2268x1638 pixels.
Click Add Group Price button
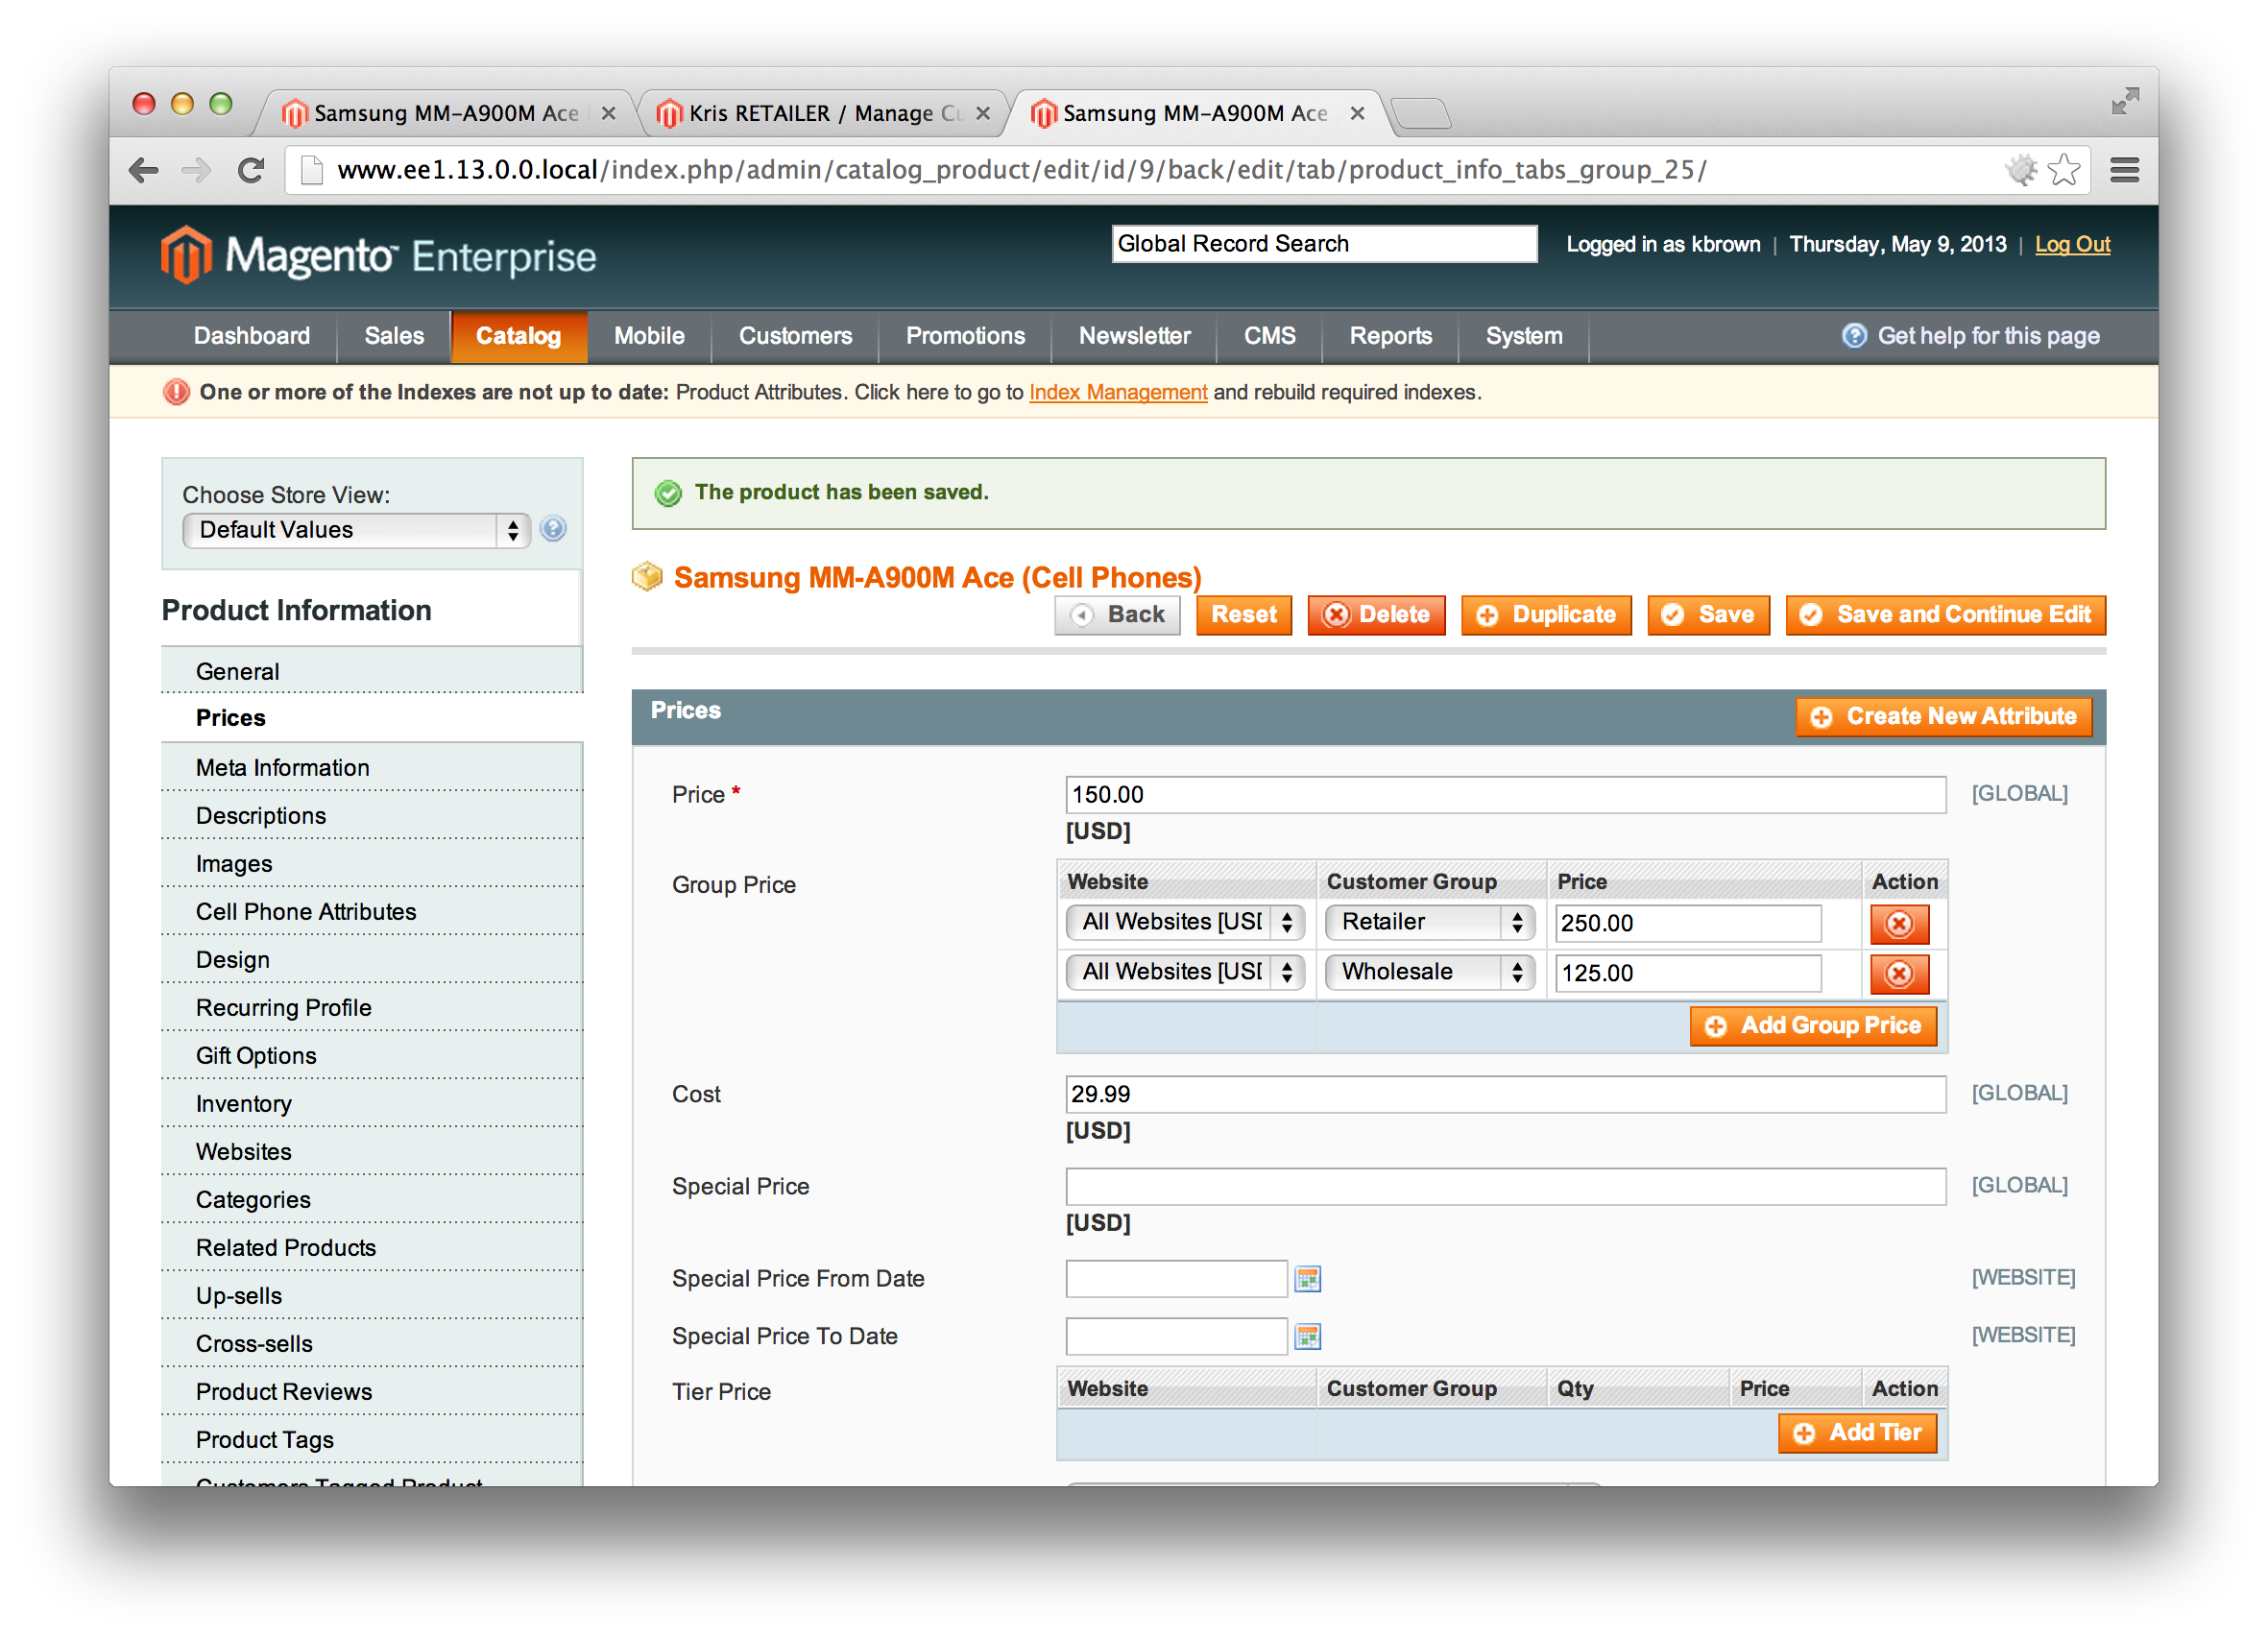tap(1813, 1026)
